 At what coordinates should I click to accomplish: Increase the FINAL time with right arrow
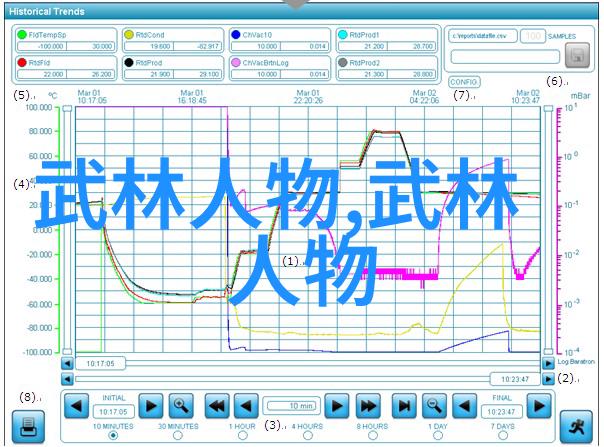[x=539, y=406]
